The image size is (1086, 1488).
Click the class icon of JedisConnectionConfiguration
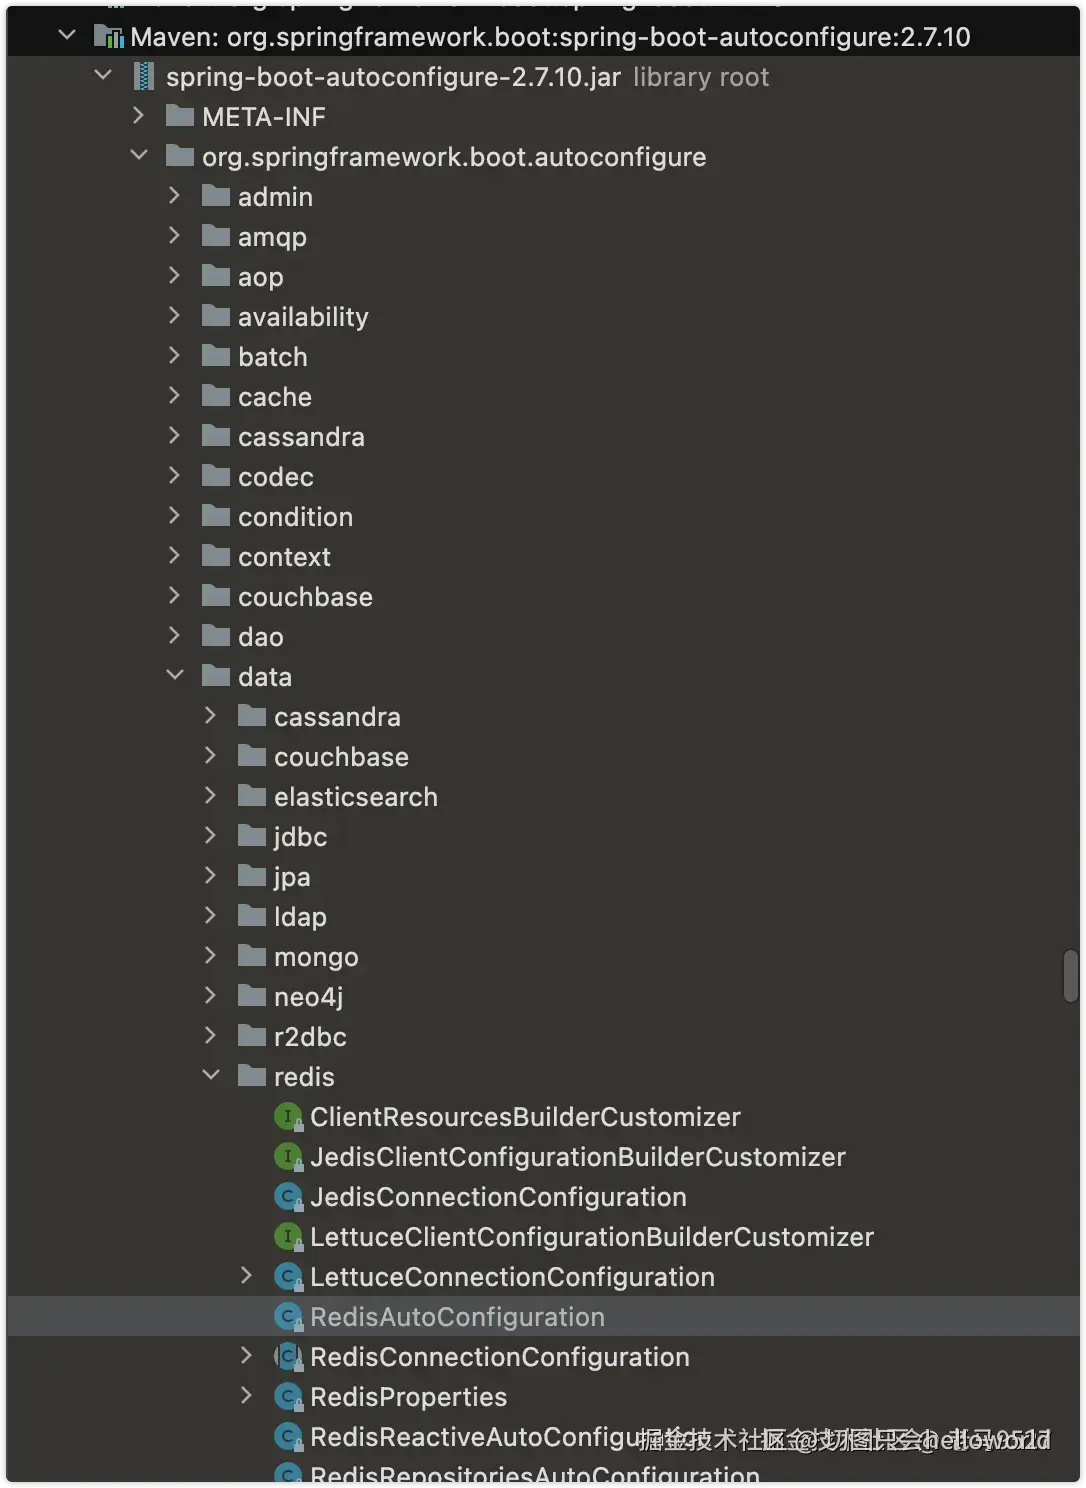(x=288, y=1197)
